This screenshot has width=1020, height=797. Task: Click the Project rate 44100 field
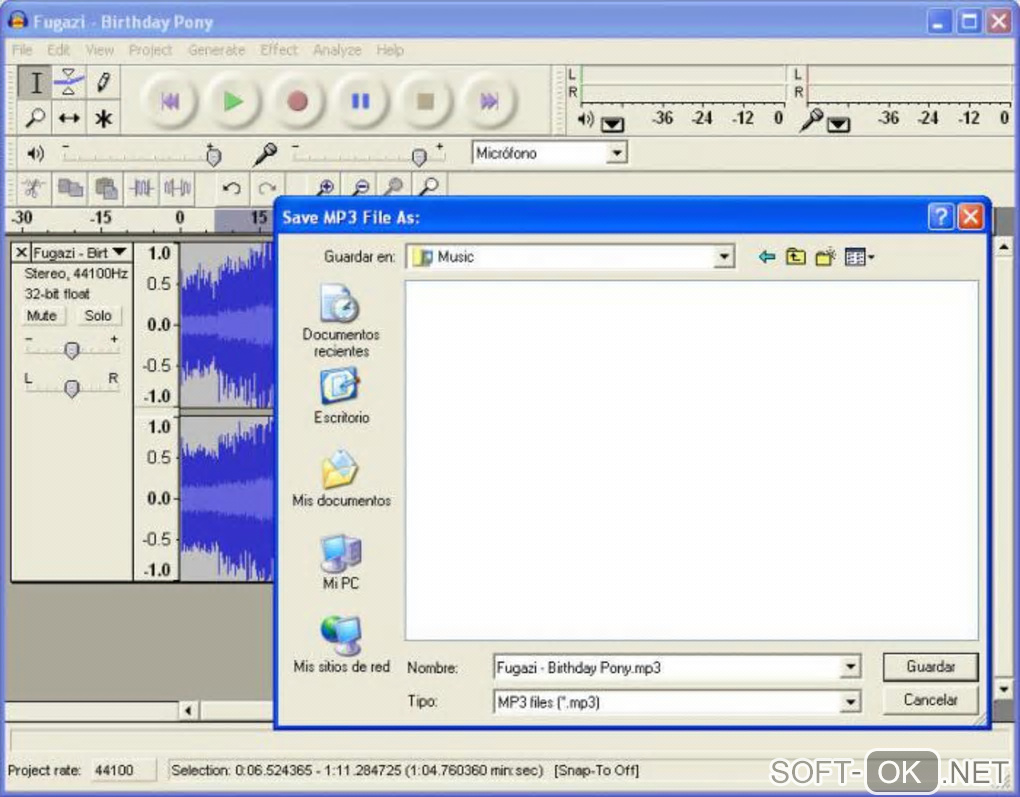124,770
